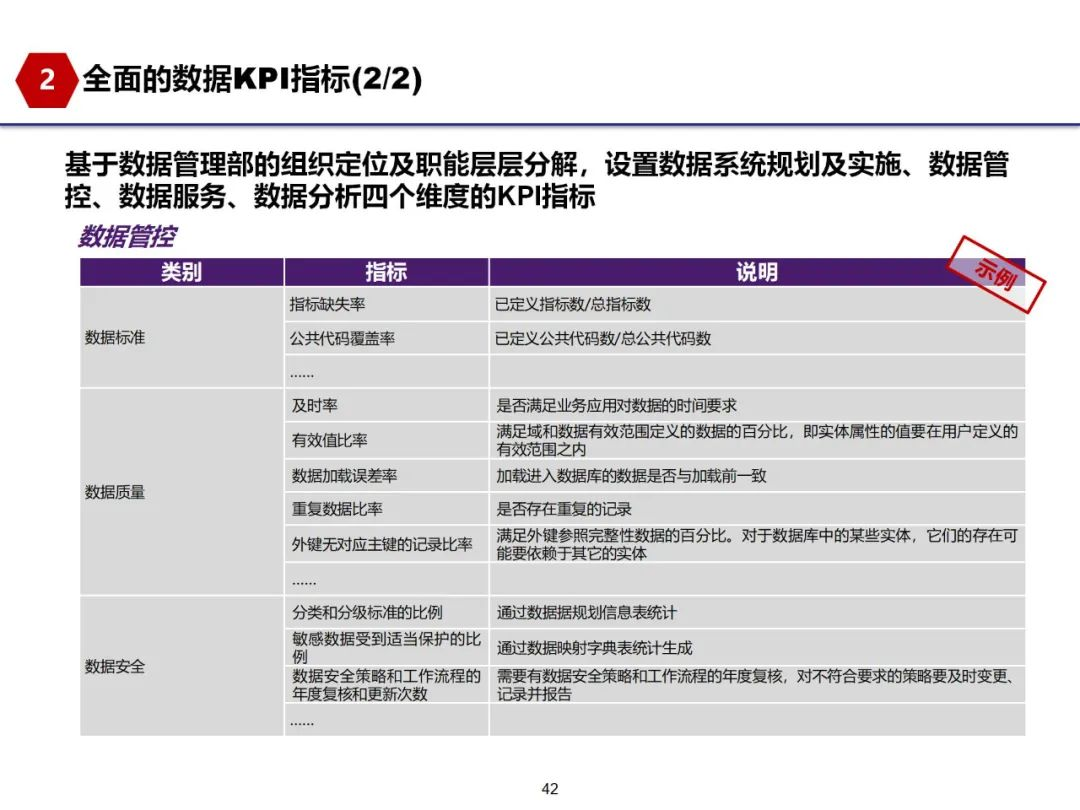The width and height of the screenshot is (1080, 810).
Task: Click the 指标 column header
Action: point(386,272)
